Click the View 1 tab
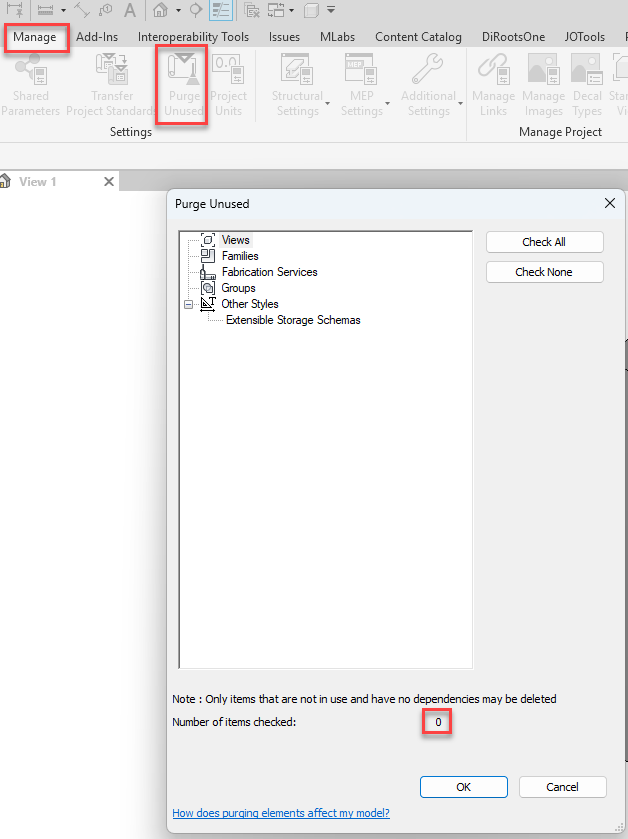This screenshot has width=628, height=839. point(37,182)
